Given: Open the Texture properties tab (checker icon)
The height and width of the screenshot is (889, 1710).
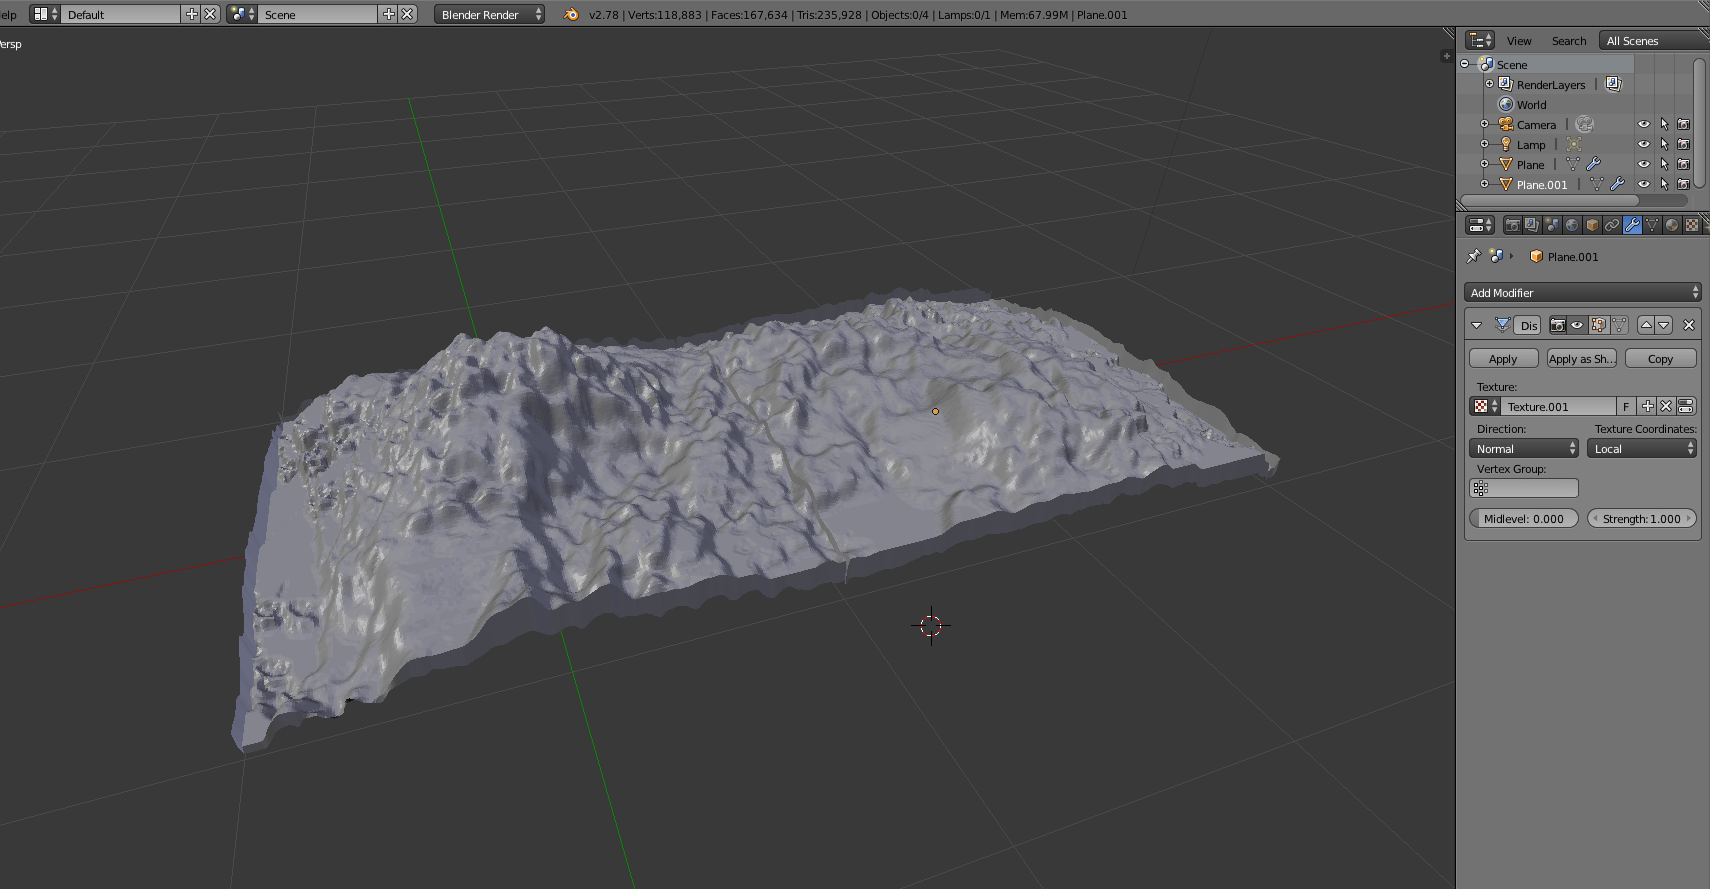Looking at the screenshot, I should coord(1692,225).
